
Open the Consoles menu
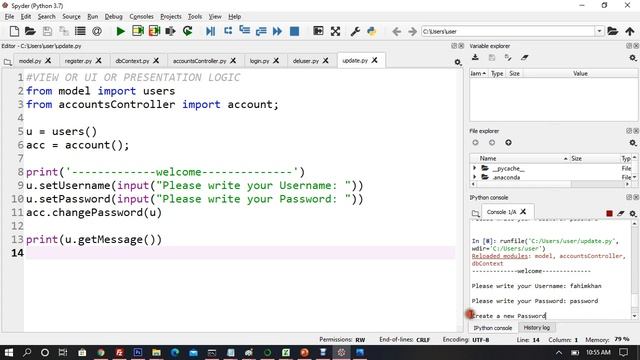click(141, 16)
